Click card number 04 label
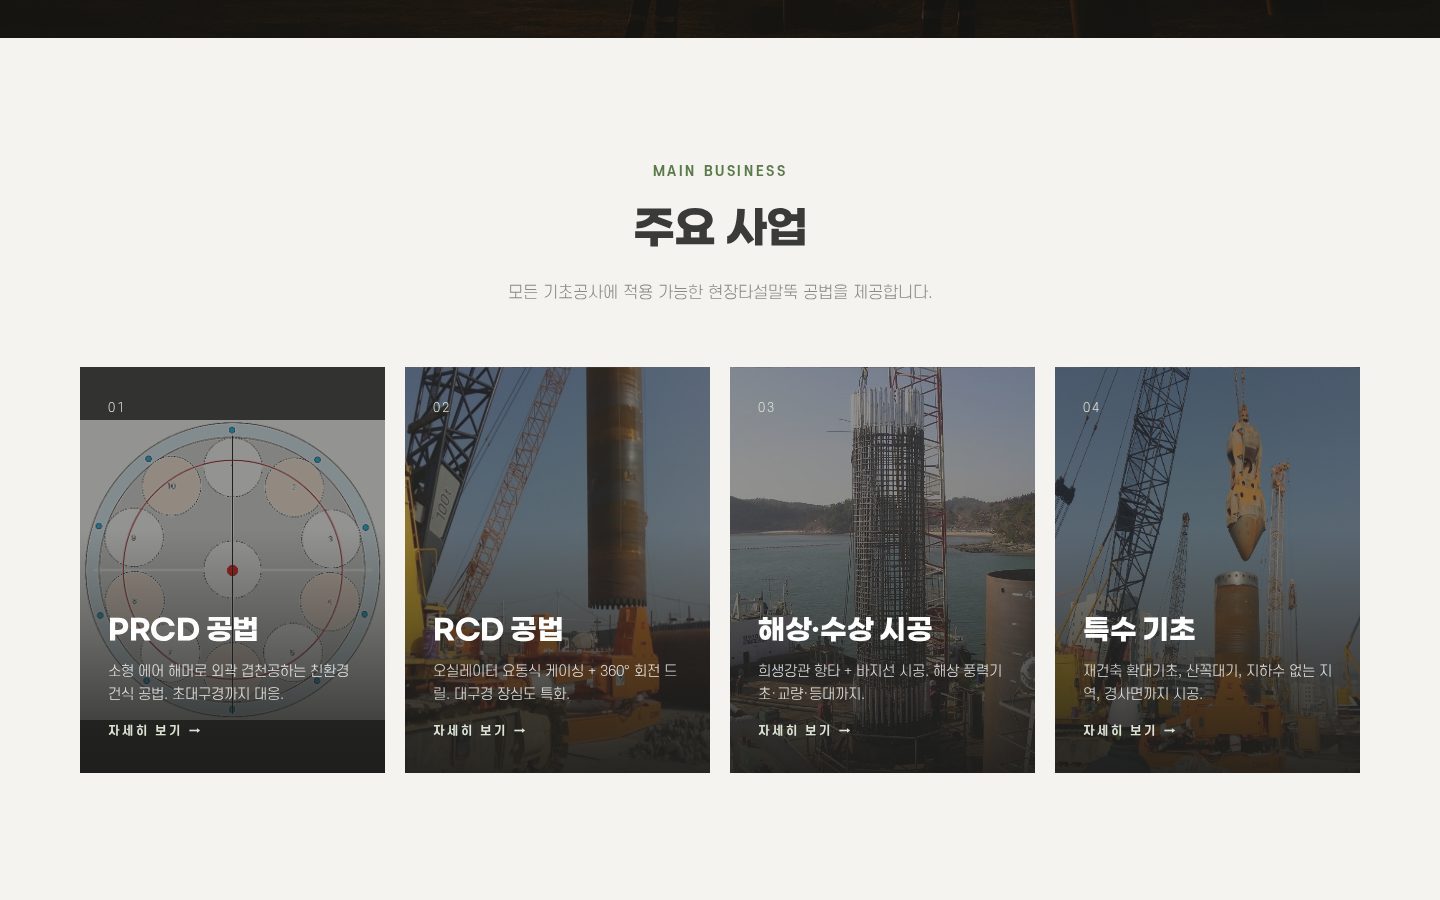The height and width of the screenshot is (900, 1440). click(1092, 407)
